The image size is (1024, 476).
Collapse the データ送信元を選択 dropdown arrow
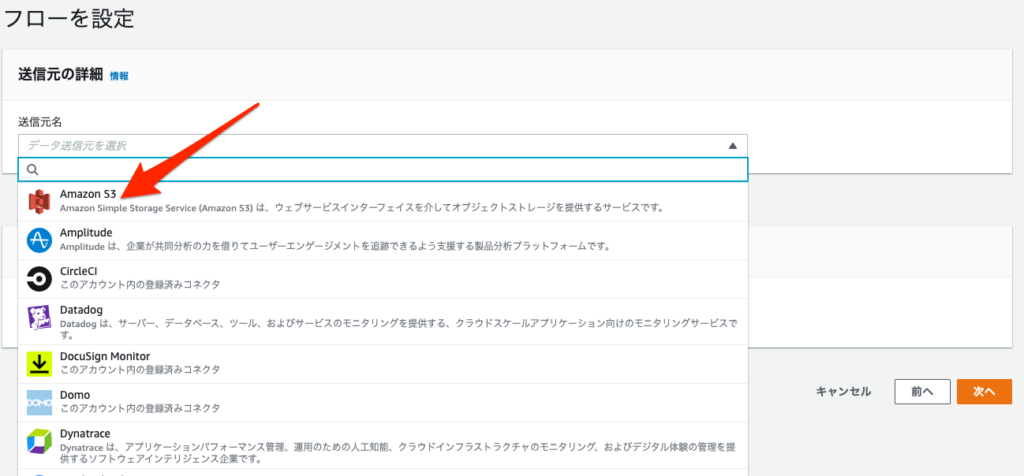[x=733, y=146]
